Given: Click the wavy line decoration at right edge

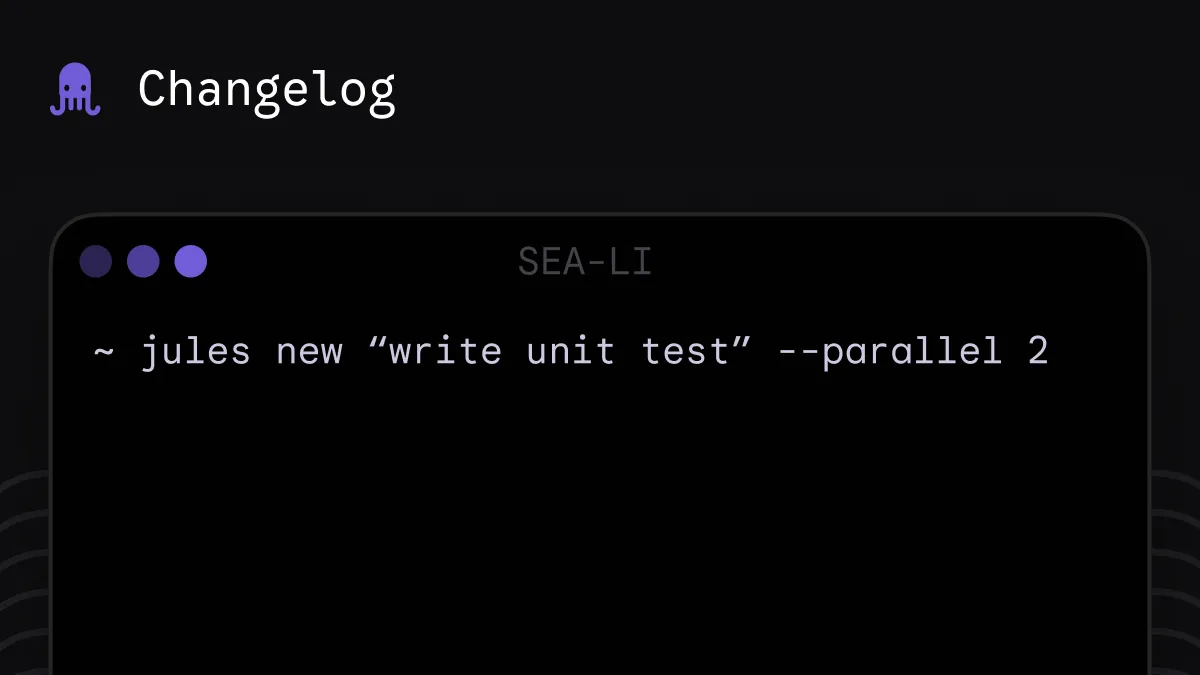Looking at the screenshot, I should tap(1177, 560).
